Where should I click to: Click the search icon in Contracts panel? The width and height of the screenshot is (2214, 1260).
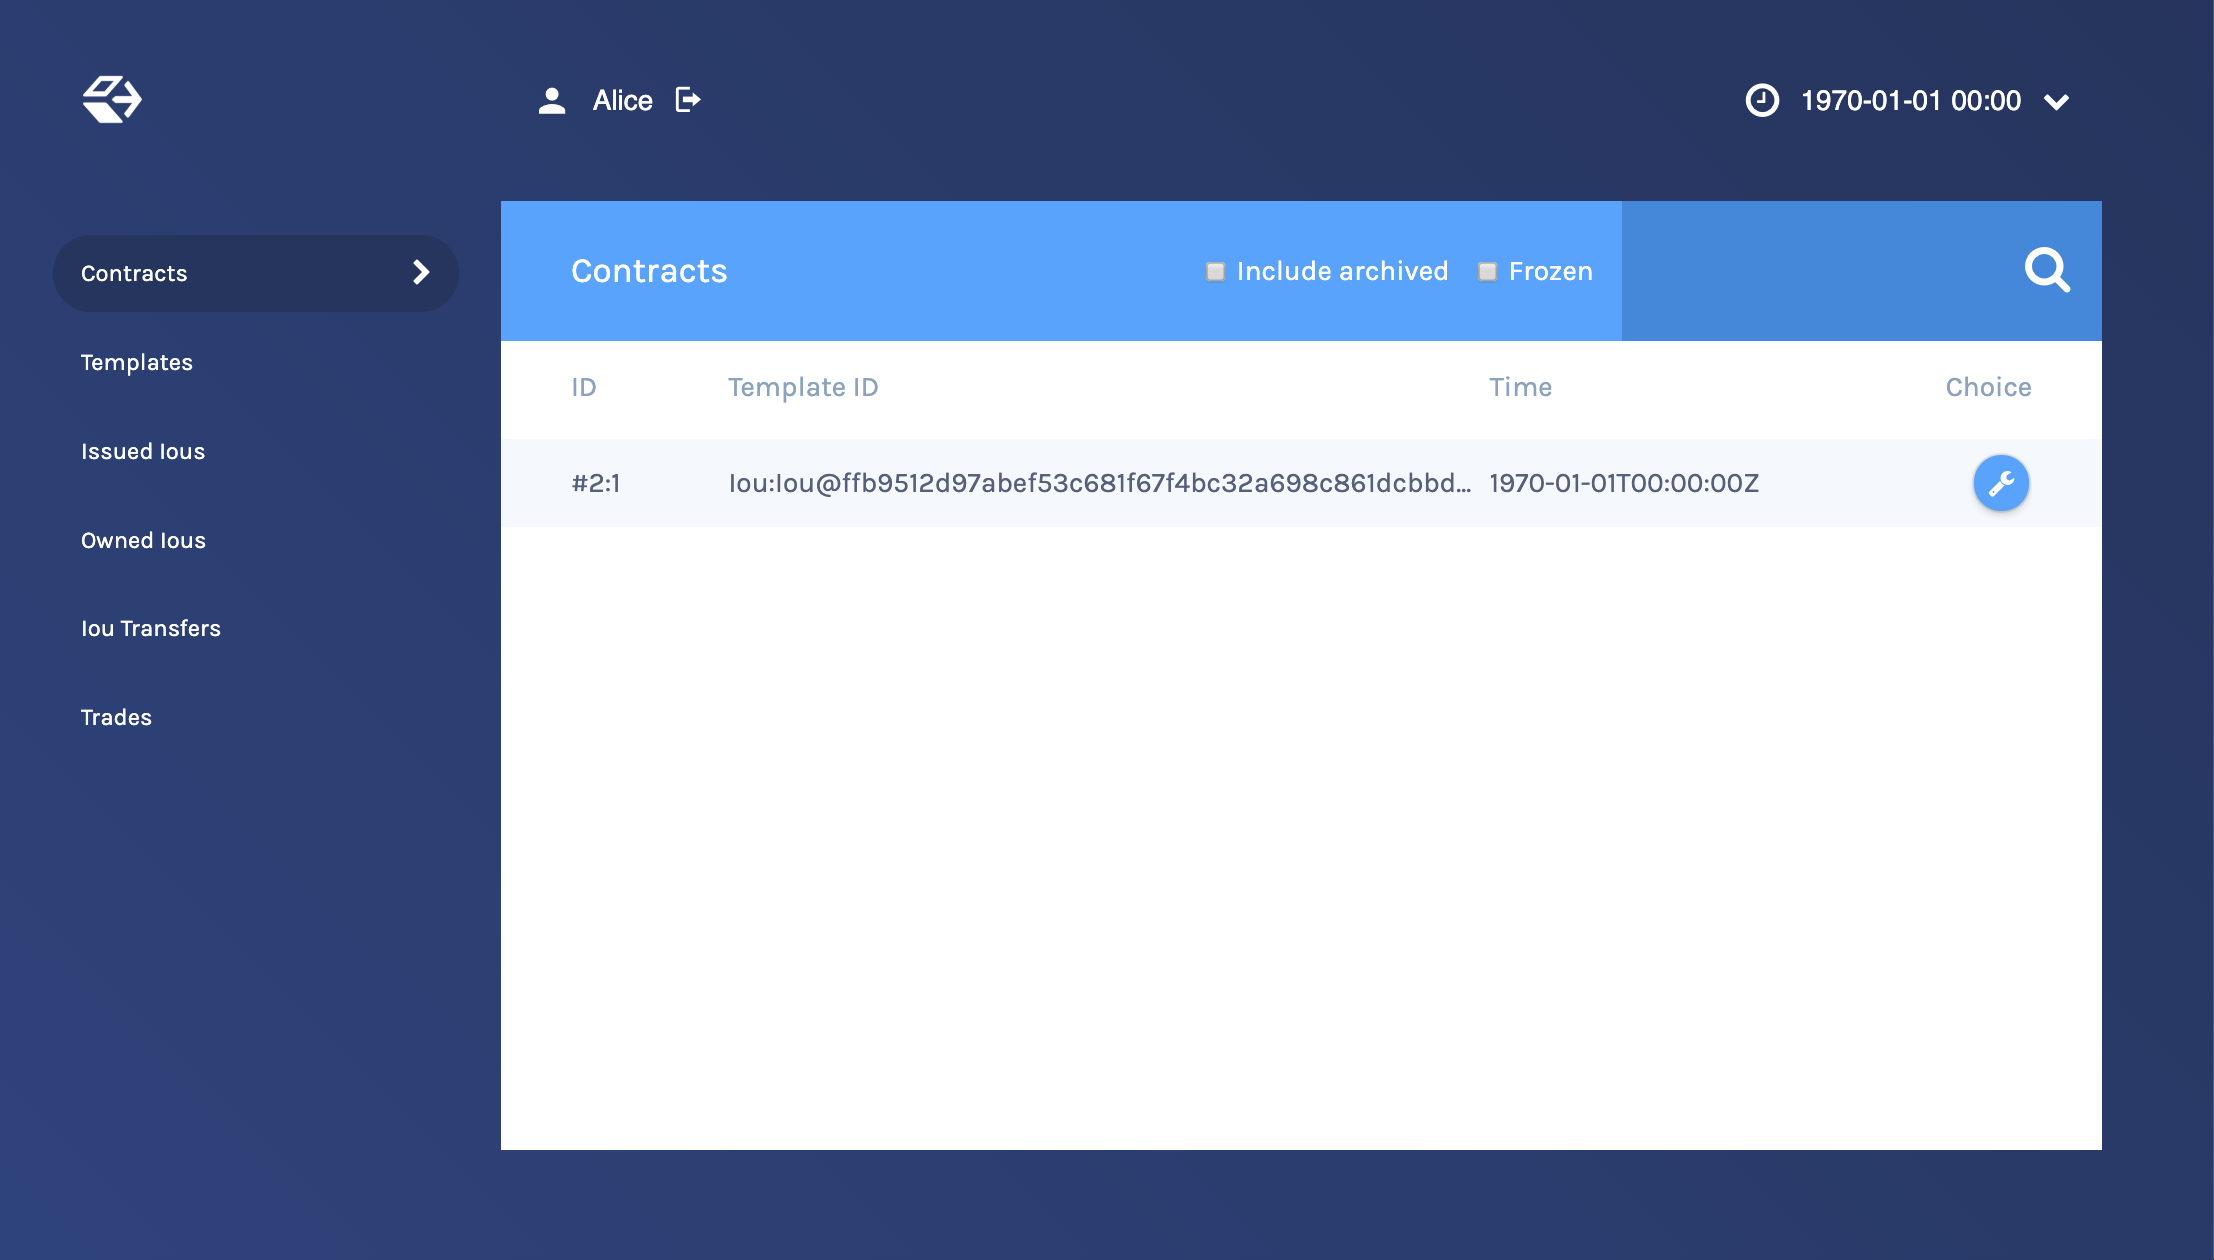coord(2048,271)
